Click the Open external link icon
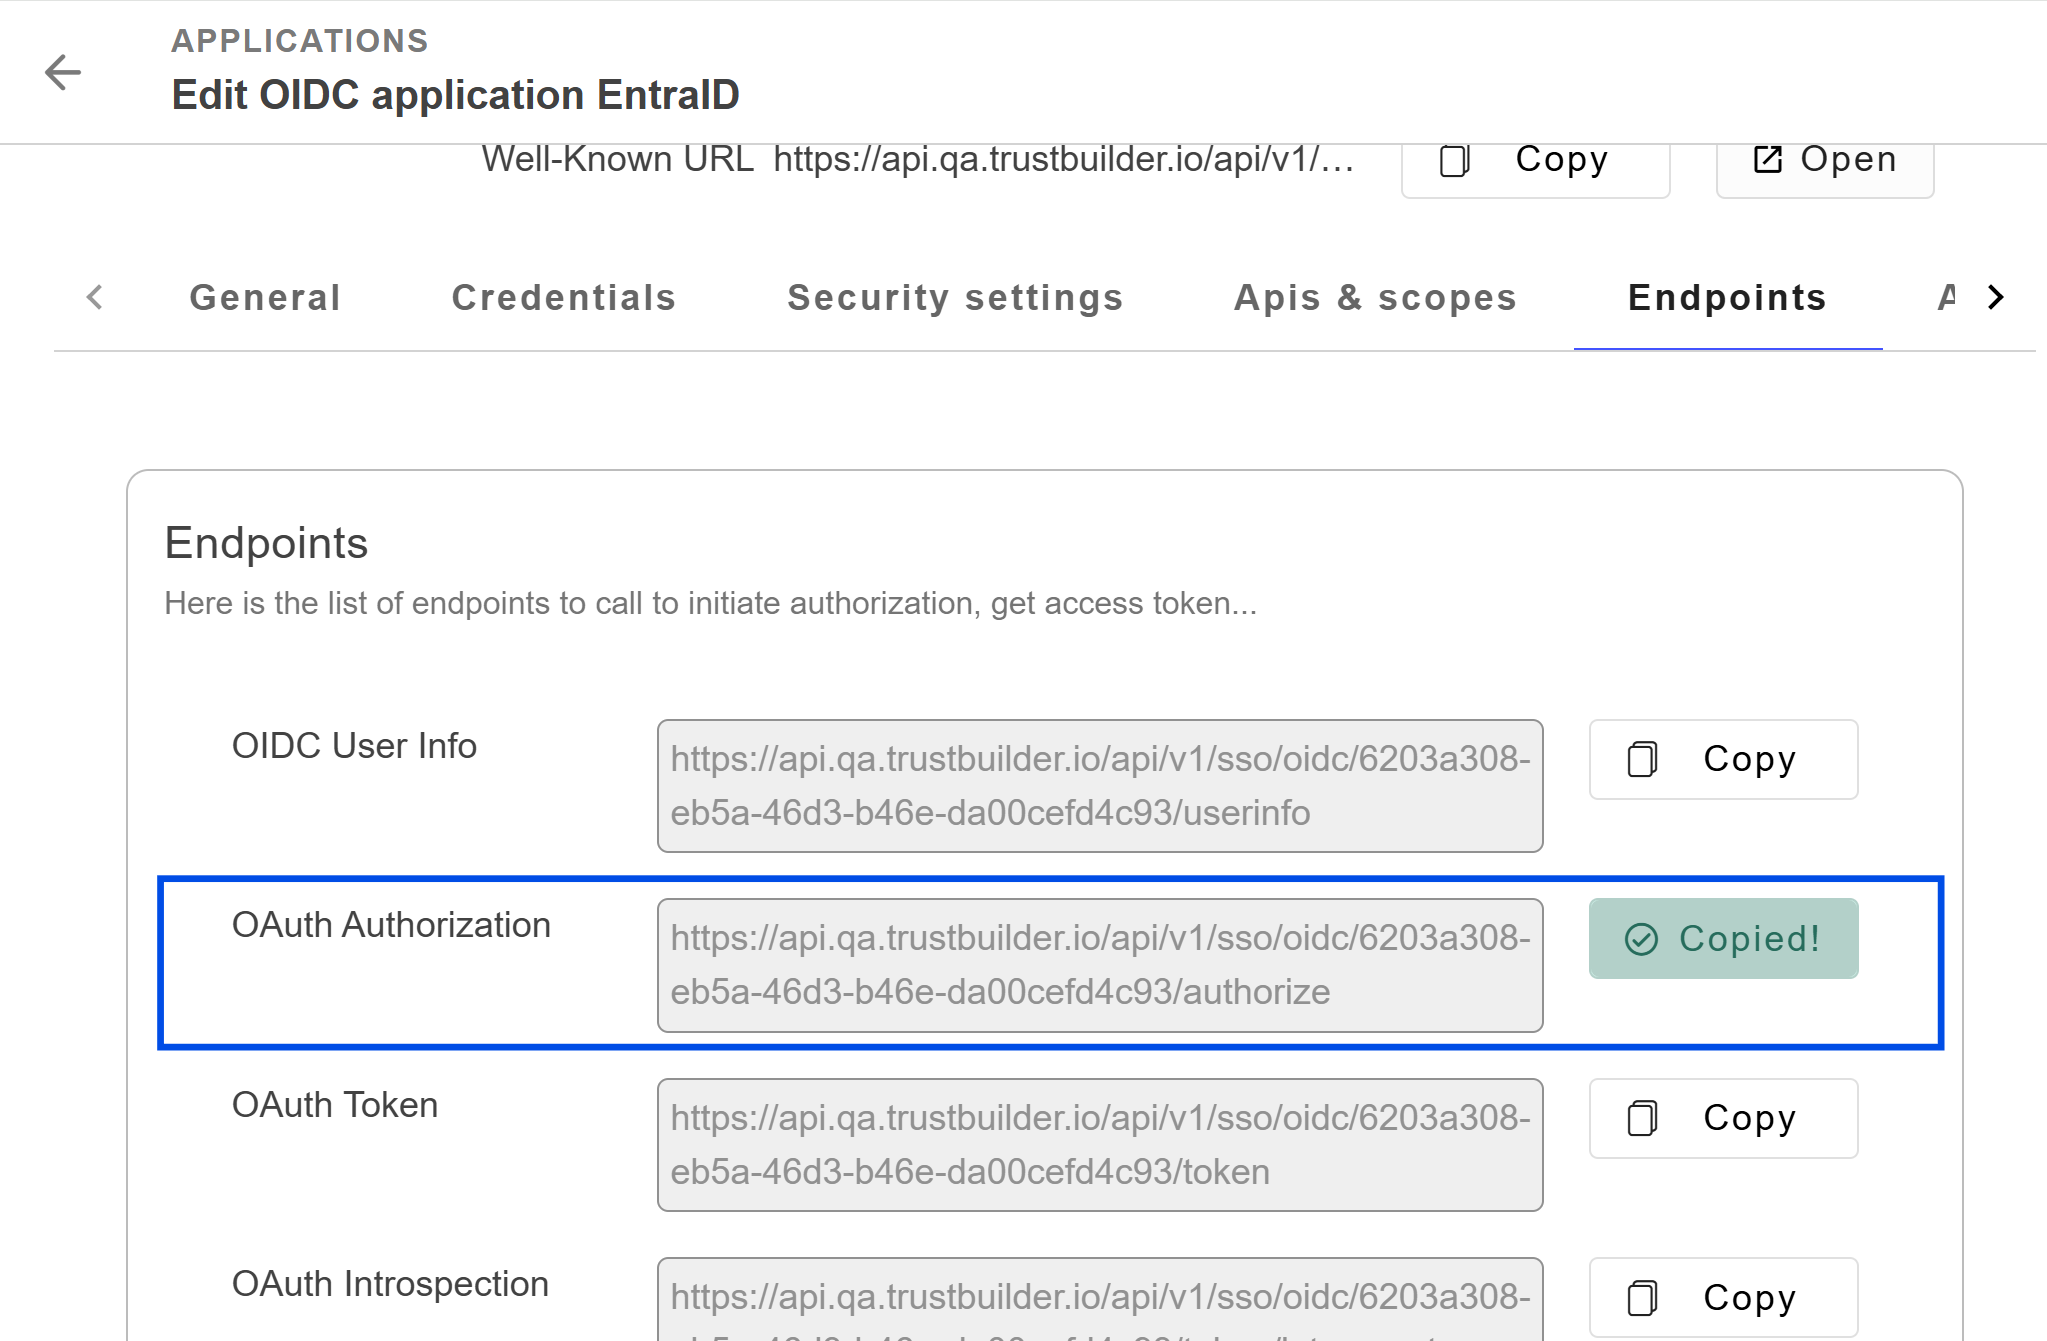The width and height of the screenshot is (2047, 1341). point(1767,160)
